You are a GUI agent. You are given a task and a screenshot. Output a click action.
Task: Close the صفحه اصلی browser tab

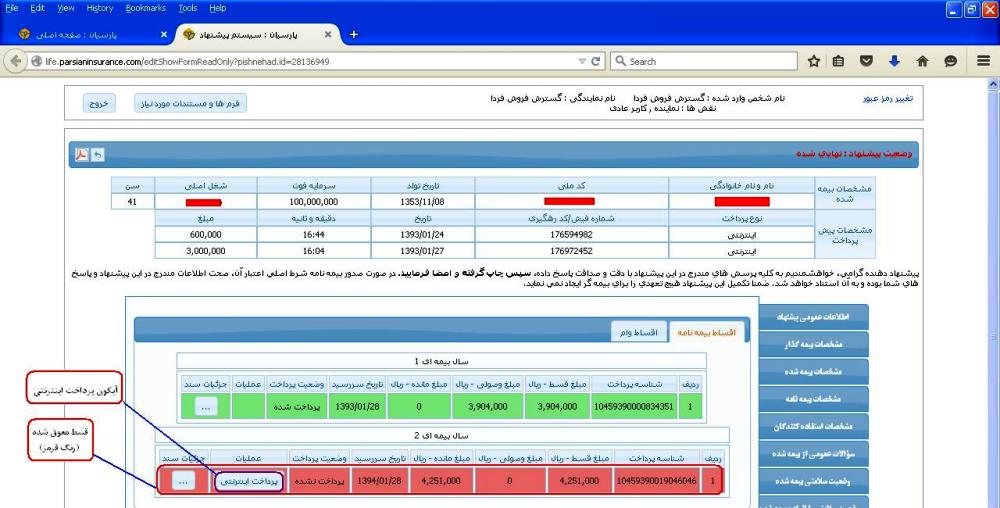(163, 34)
